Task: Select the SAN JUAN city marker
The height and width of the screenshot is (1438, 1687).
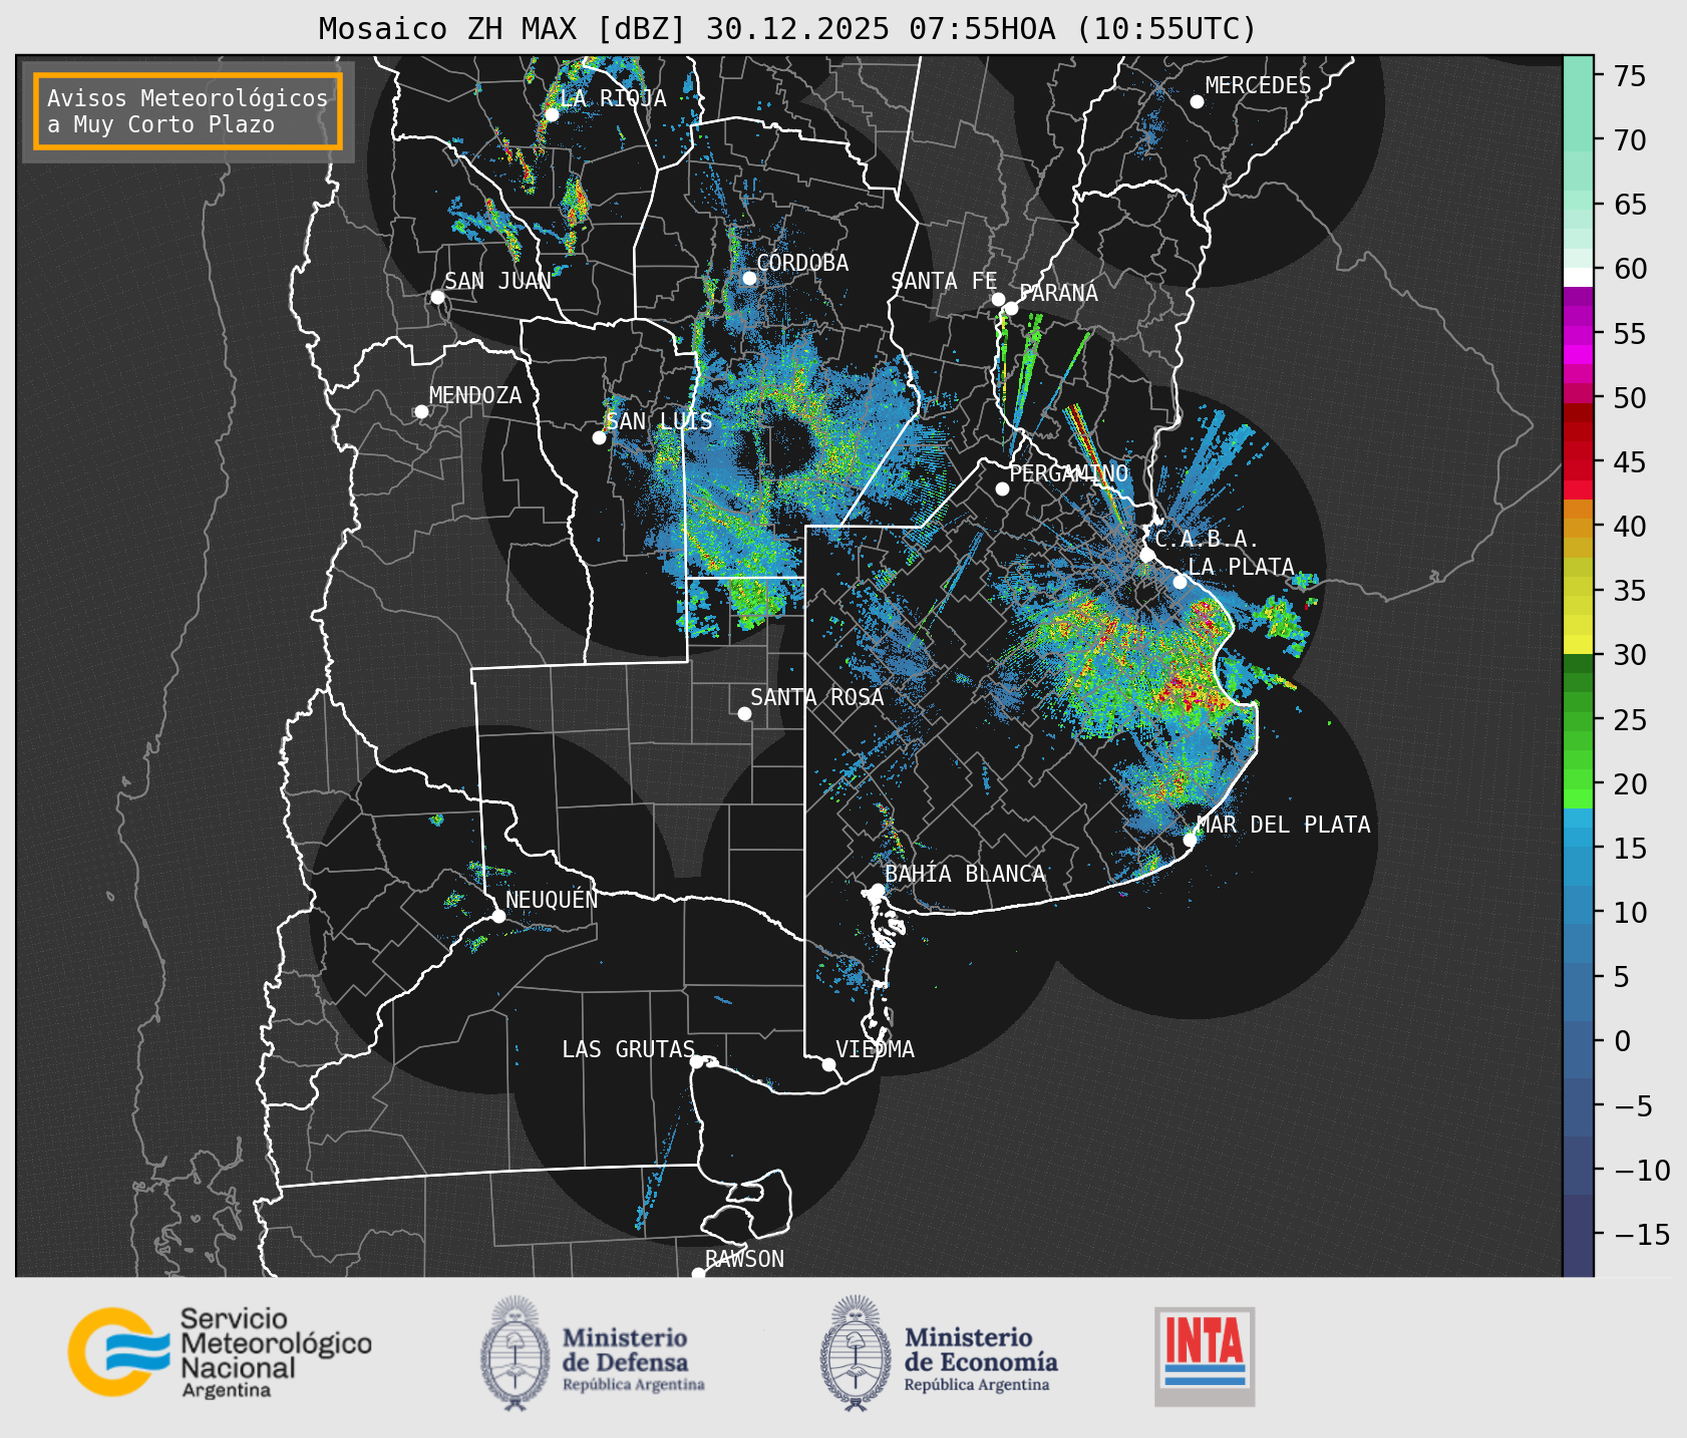Action: (437, 297)
